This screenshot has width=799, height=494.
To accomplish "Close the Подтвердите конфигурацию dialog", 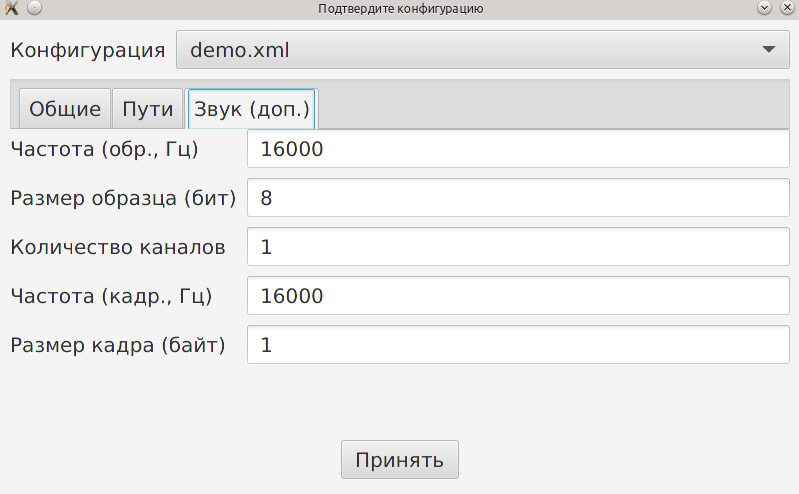I will pos(787,8).
